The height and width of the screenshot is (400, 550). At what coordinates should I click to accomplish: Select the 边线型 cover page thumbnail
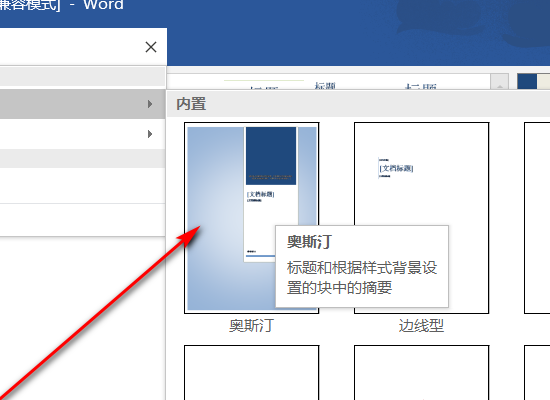421,218
